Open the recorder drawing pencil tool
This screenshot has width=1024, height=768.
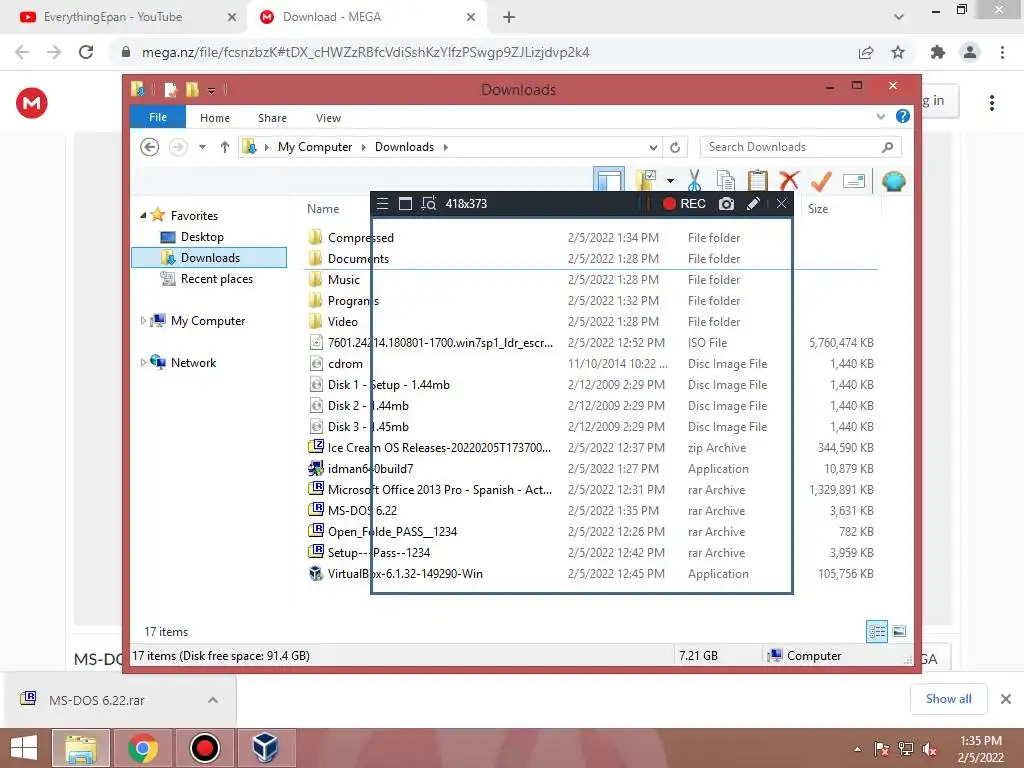tap(753, 204)
